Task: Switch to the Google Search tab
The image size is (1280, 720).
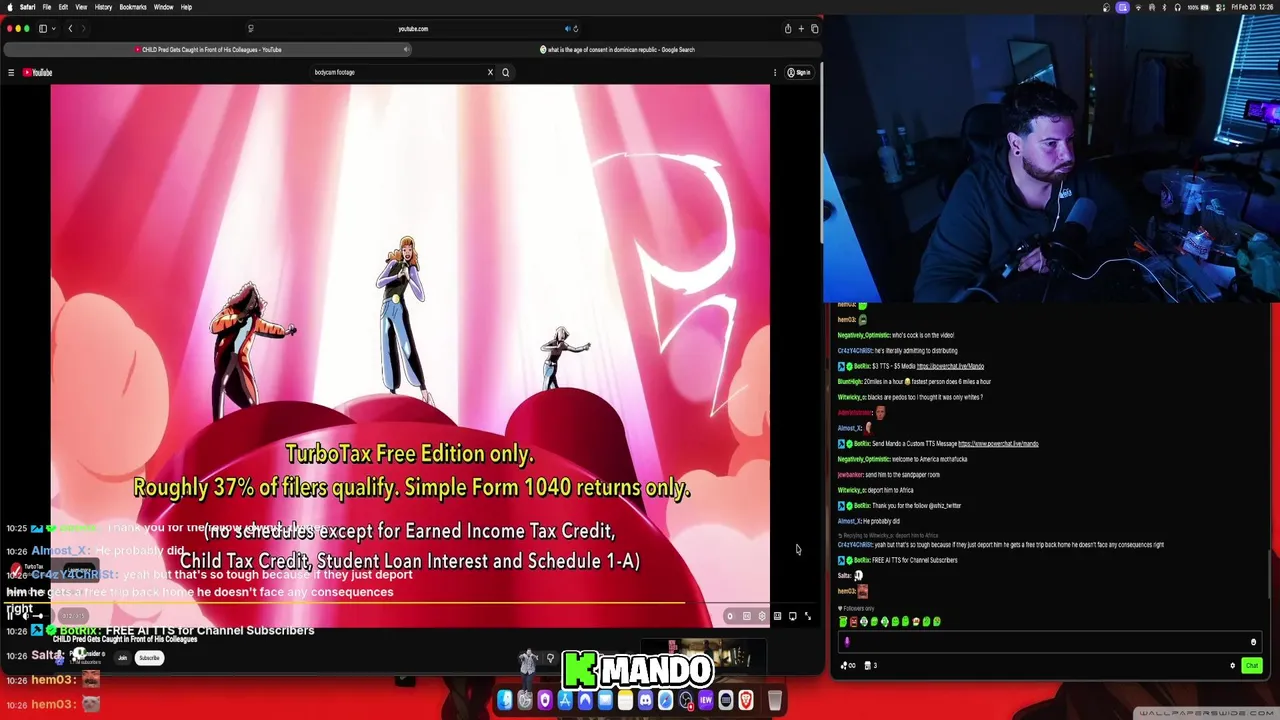Action: [617, 49]
